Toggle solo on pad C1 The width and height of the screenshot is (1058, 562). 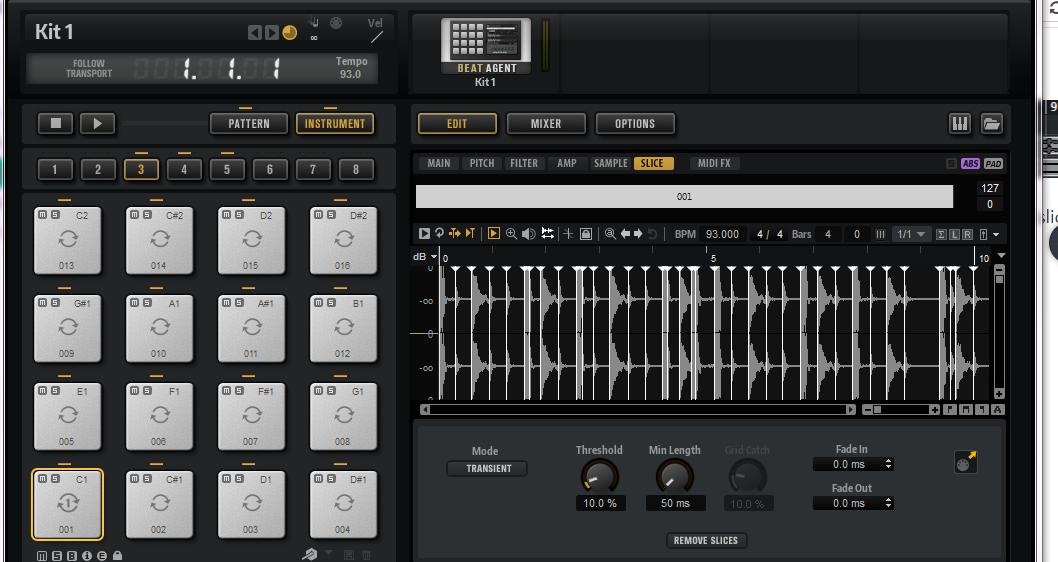tap(55, 478)
